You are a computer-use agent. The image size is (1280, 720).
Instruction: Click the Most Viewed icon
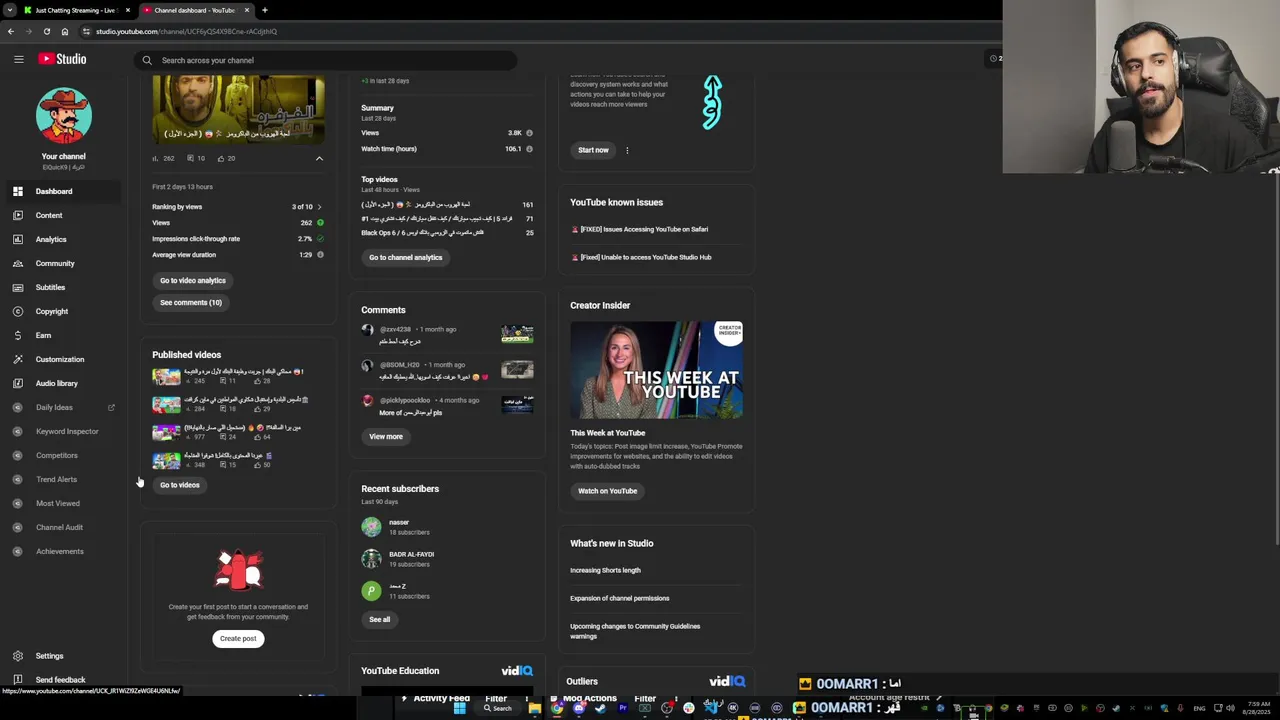pyautogui.click(x=17, y=503)
